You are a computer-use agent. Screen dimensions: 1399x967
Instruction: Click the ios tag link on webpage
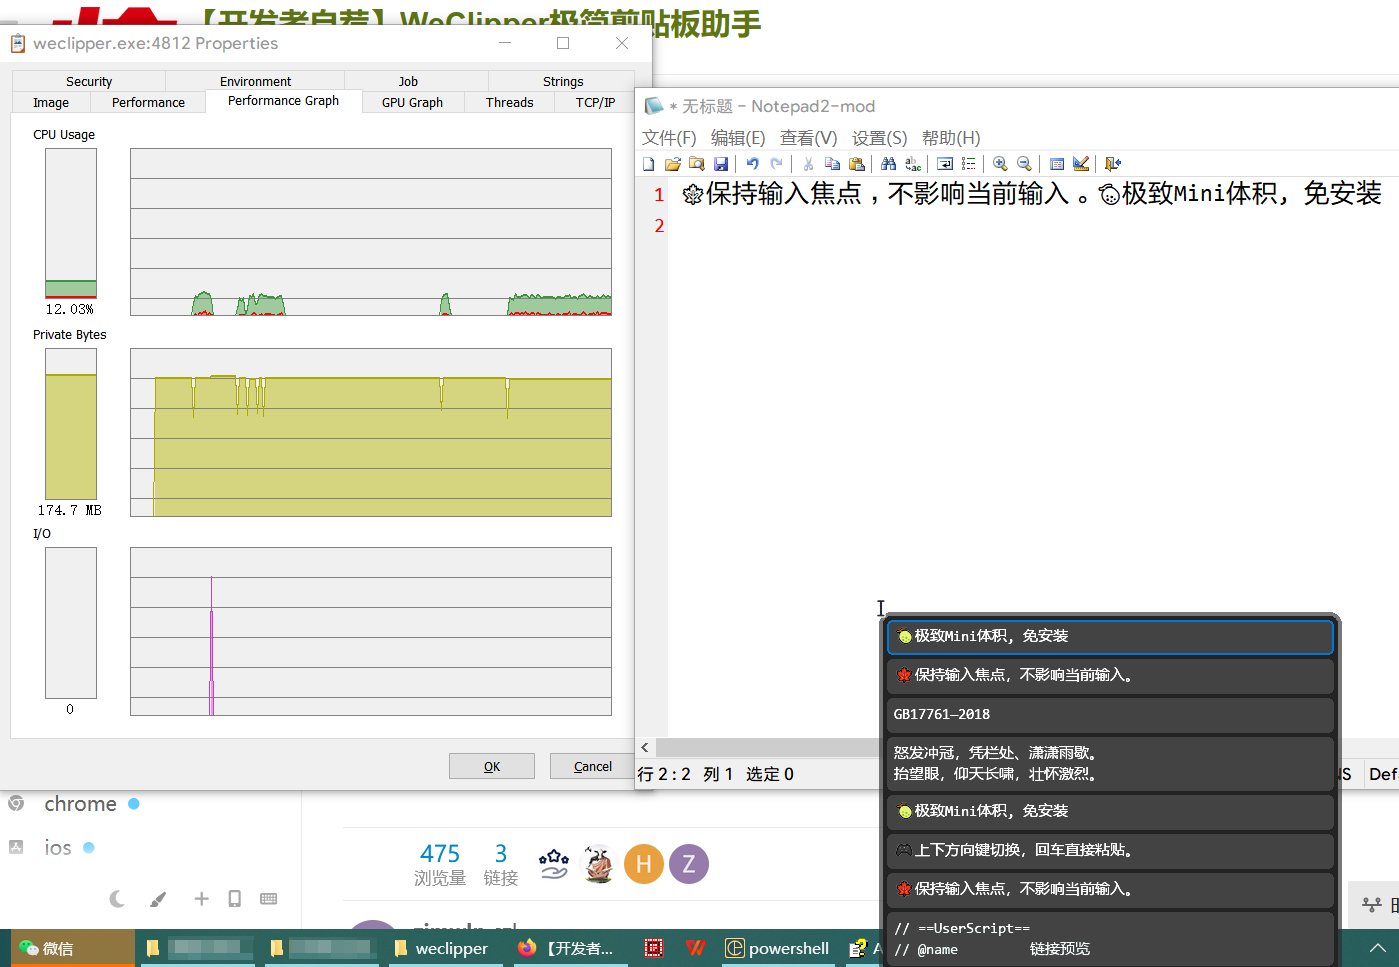(58, 848)
